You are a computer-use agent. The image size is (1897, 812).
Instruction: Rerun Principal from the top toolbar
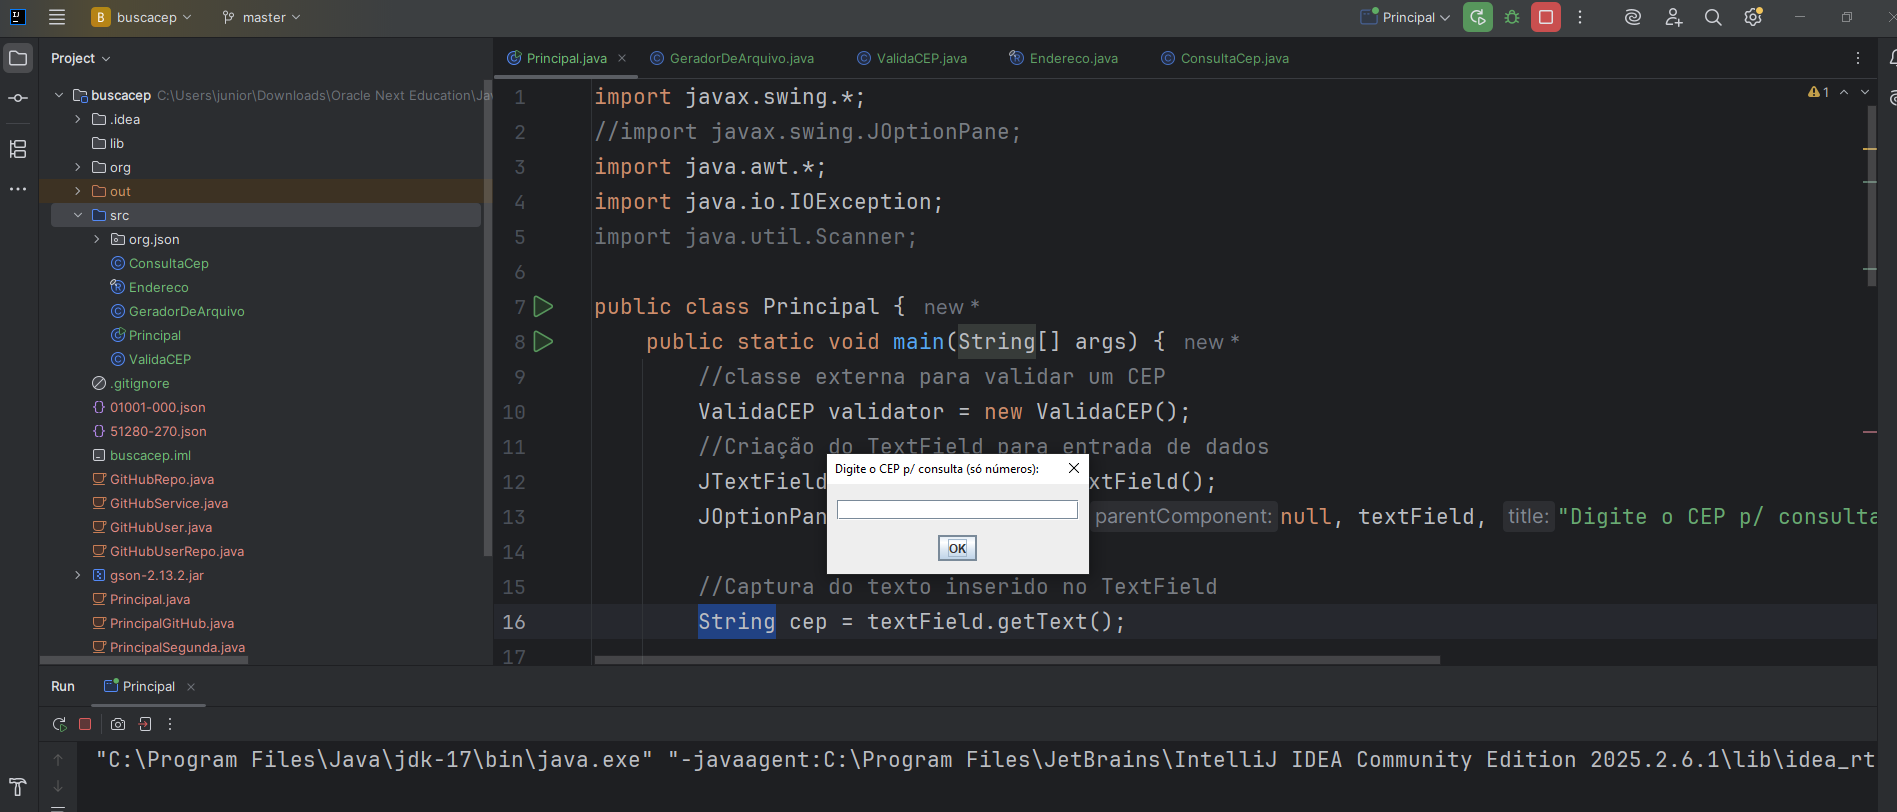point(1477,17)
